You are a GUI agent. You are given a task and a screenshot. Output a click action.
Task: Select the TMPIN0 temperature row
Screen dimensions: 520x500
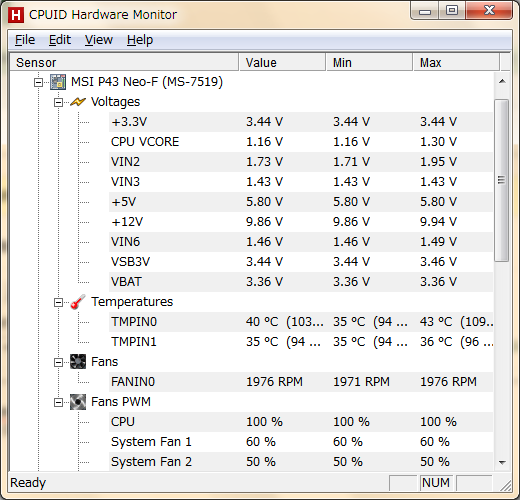(301, 322)
